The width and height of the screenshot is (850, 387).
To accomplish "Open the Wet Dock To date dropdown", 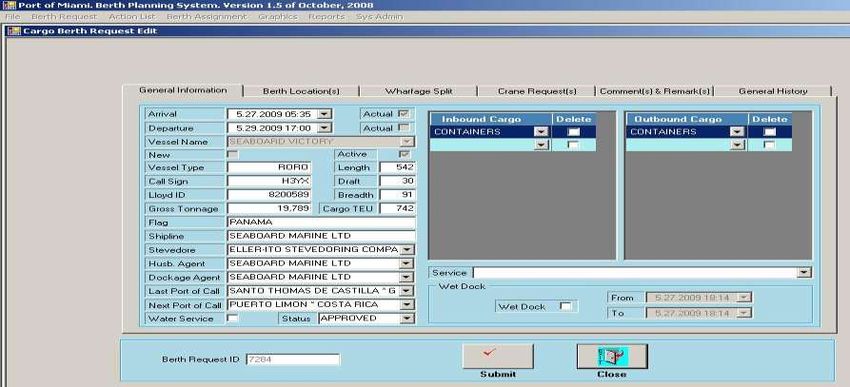I will click(745, 313).
